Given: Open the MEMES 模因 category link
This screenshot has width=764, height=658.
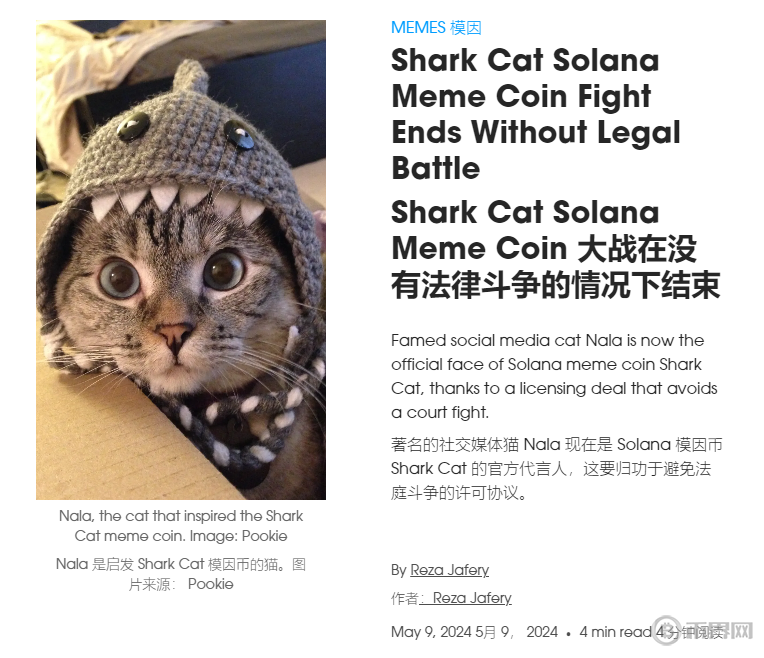Looking at the screenshot, I should point(436,28).
